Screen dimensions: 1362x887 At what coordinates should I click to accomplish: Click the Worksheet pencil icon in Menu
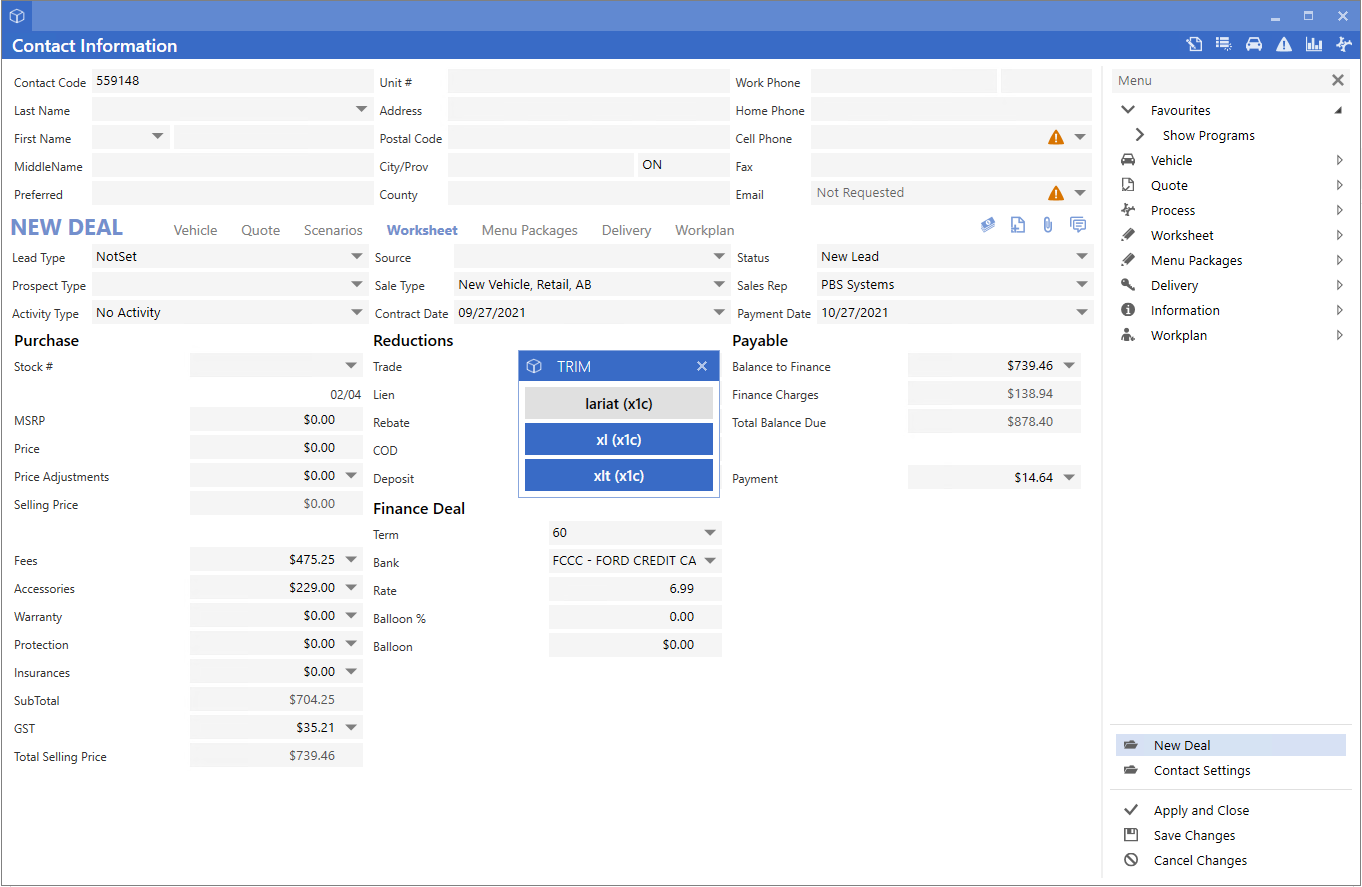click(1129, 235)
